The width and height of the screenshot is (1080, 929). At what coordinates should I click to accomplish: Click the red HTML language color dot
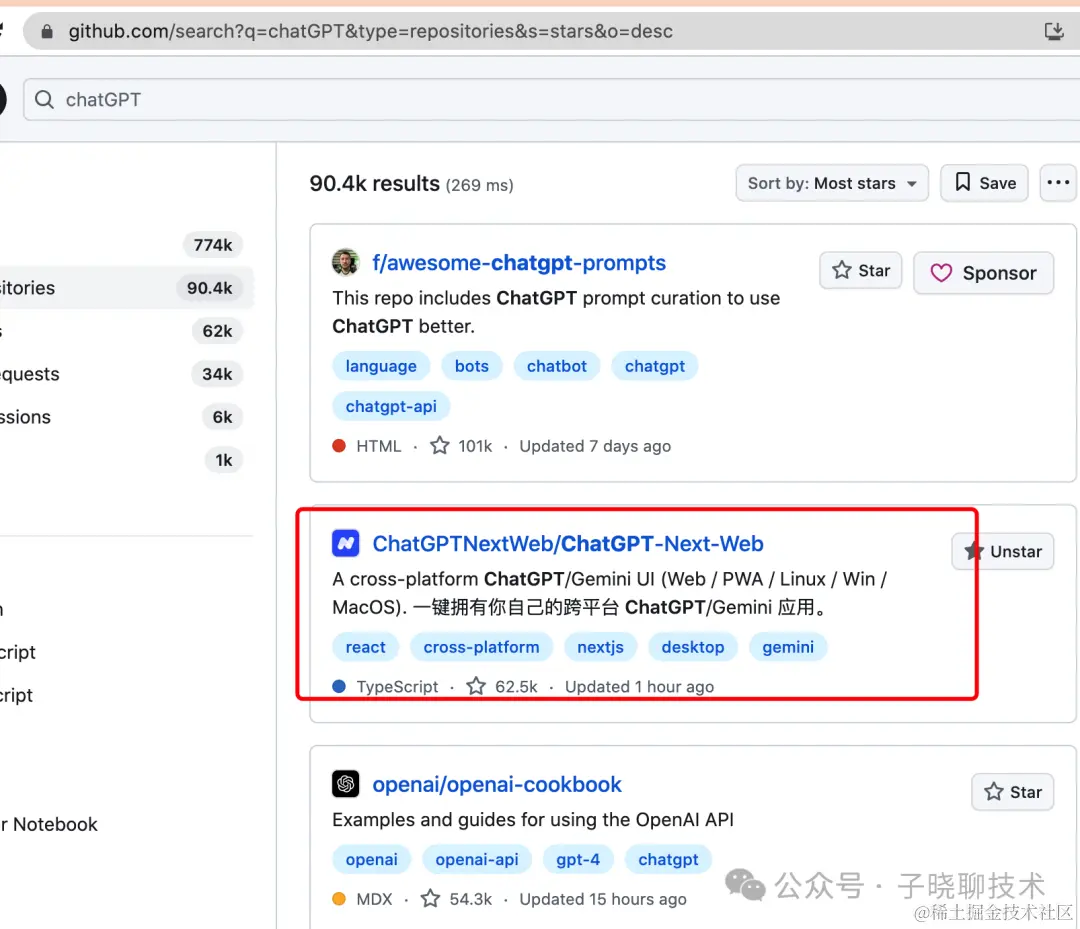pyautogui.click(x=339, y=446)
